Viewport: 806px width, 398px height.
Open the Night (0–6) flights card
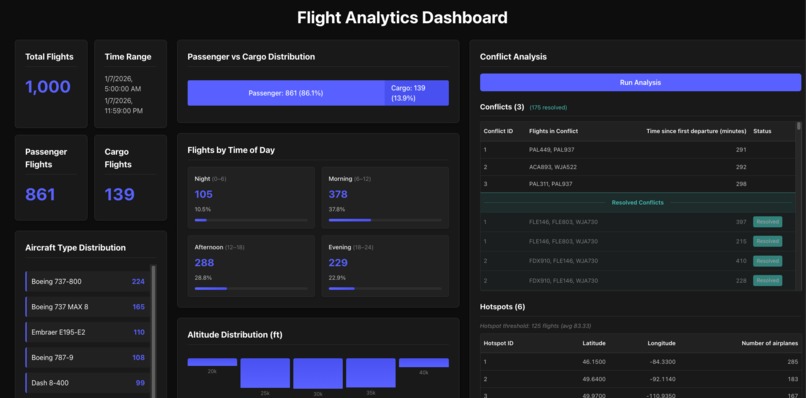click(x=251, y=197)
